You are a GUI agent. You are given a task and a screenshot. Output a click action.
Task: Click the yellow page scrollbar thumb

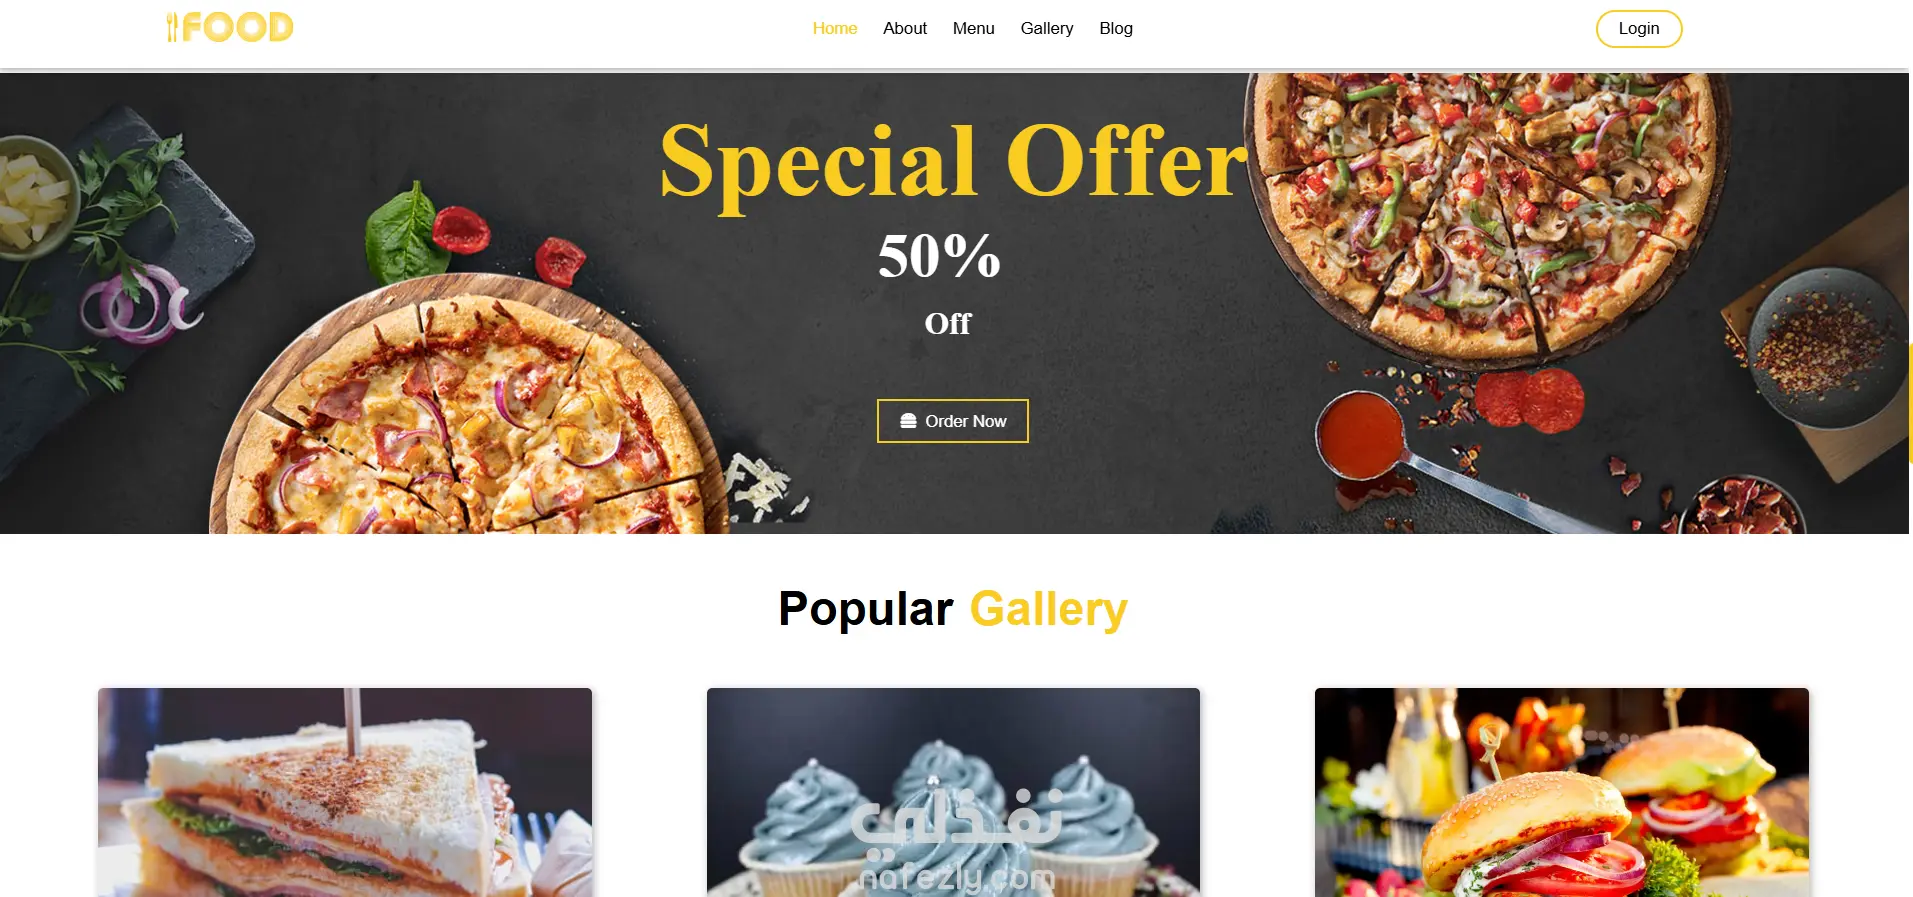pos(1910,403)
